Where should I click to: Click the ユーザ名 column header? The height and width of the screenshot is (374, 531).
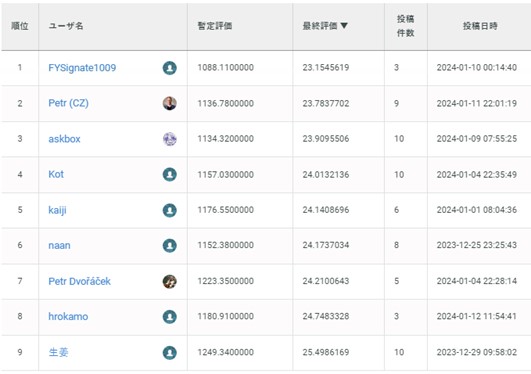(66, 26)
